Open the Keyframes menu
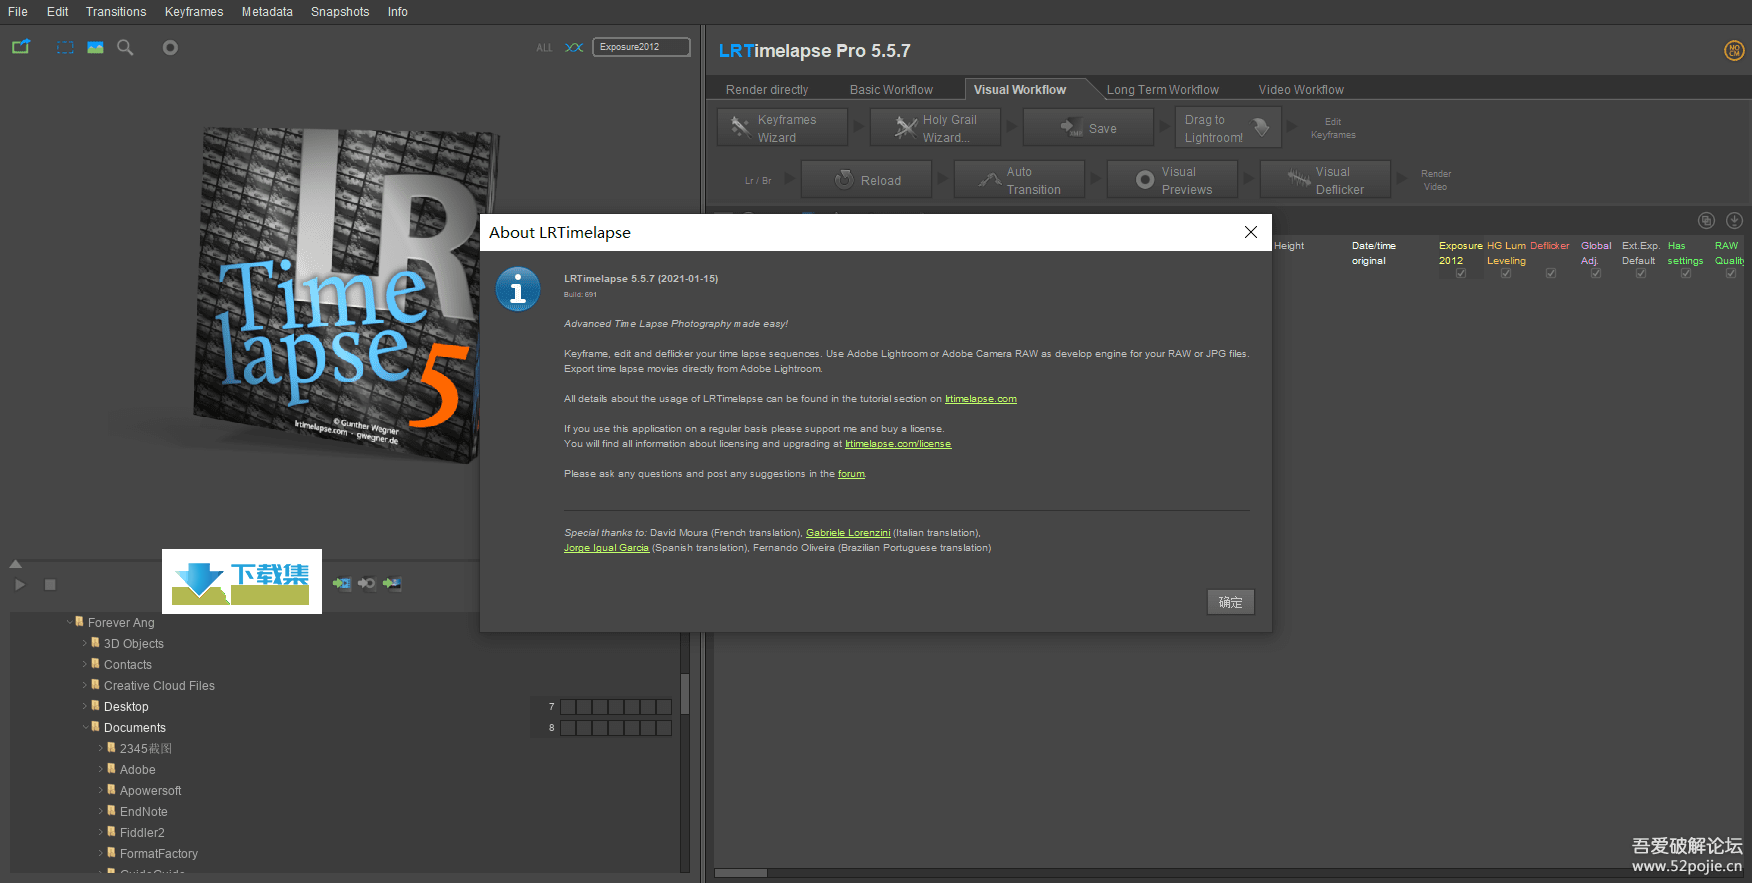The image size is (1752, 883). (194, 12)
